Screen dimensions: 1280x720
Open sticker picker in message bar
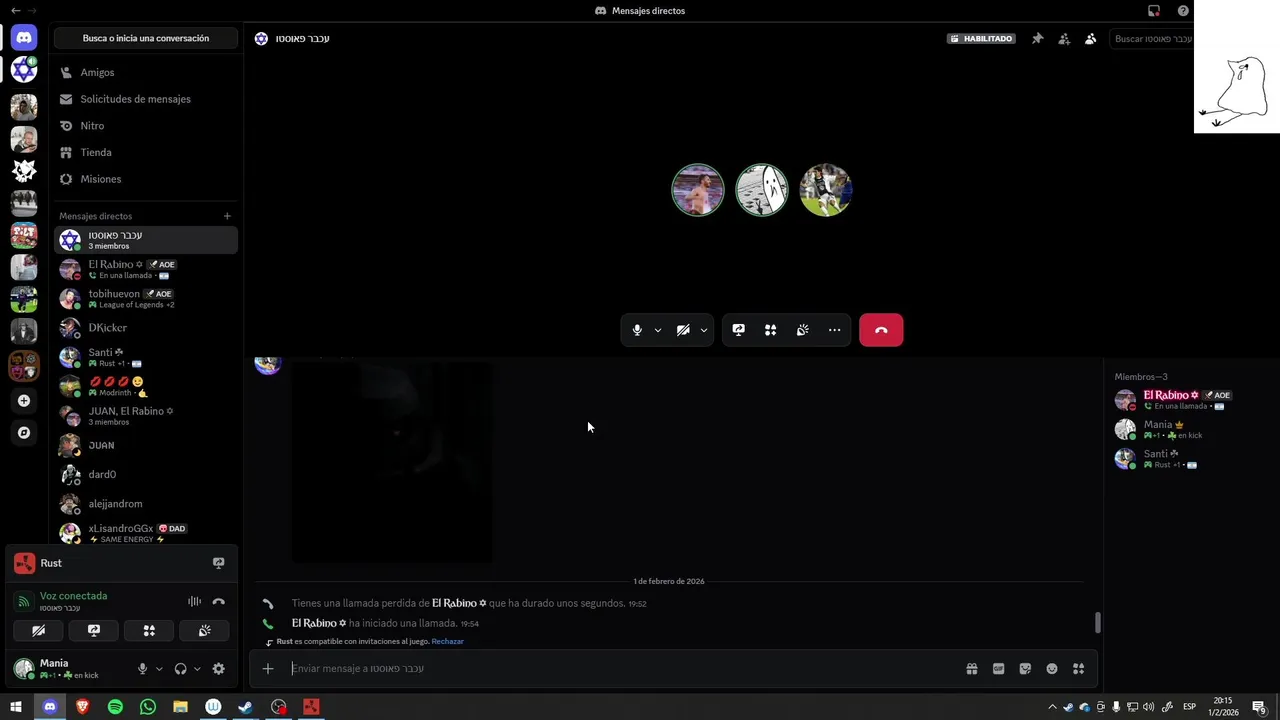tap(1025, 669)
